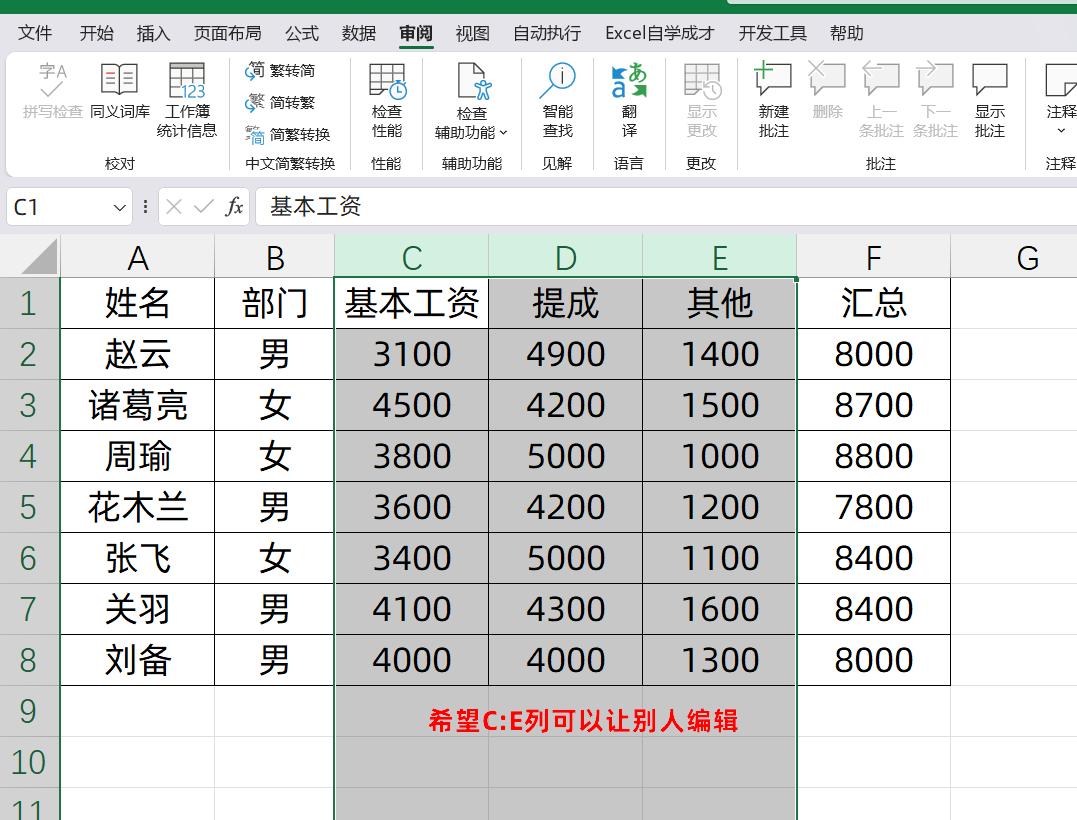1077x820 pixels.
Task: Open the 文件 menu
Action: 35,33
